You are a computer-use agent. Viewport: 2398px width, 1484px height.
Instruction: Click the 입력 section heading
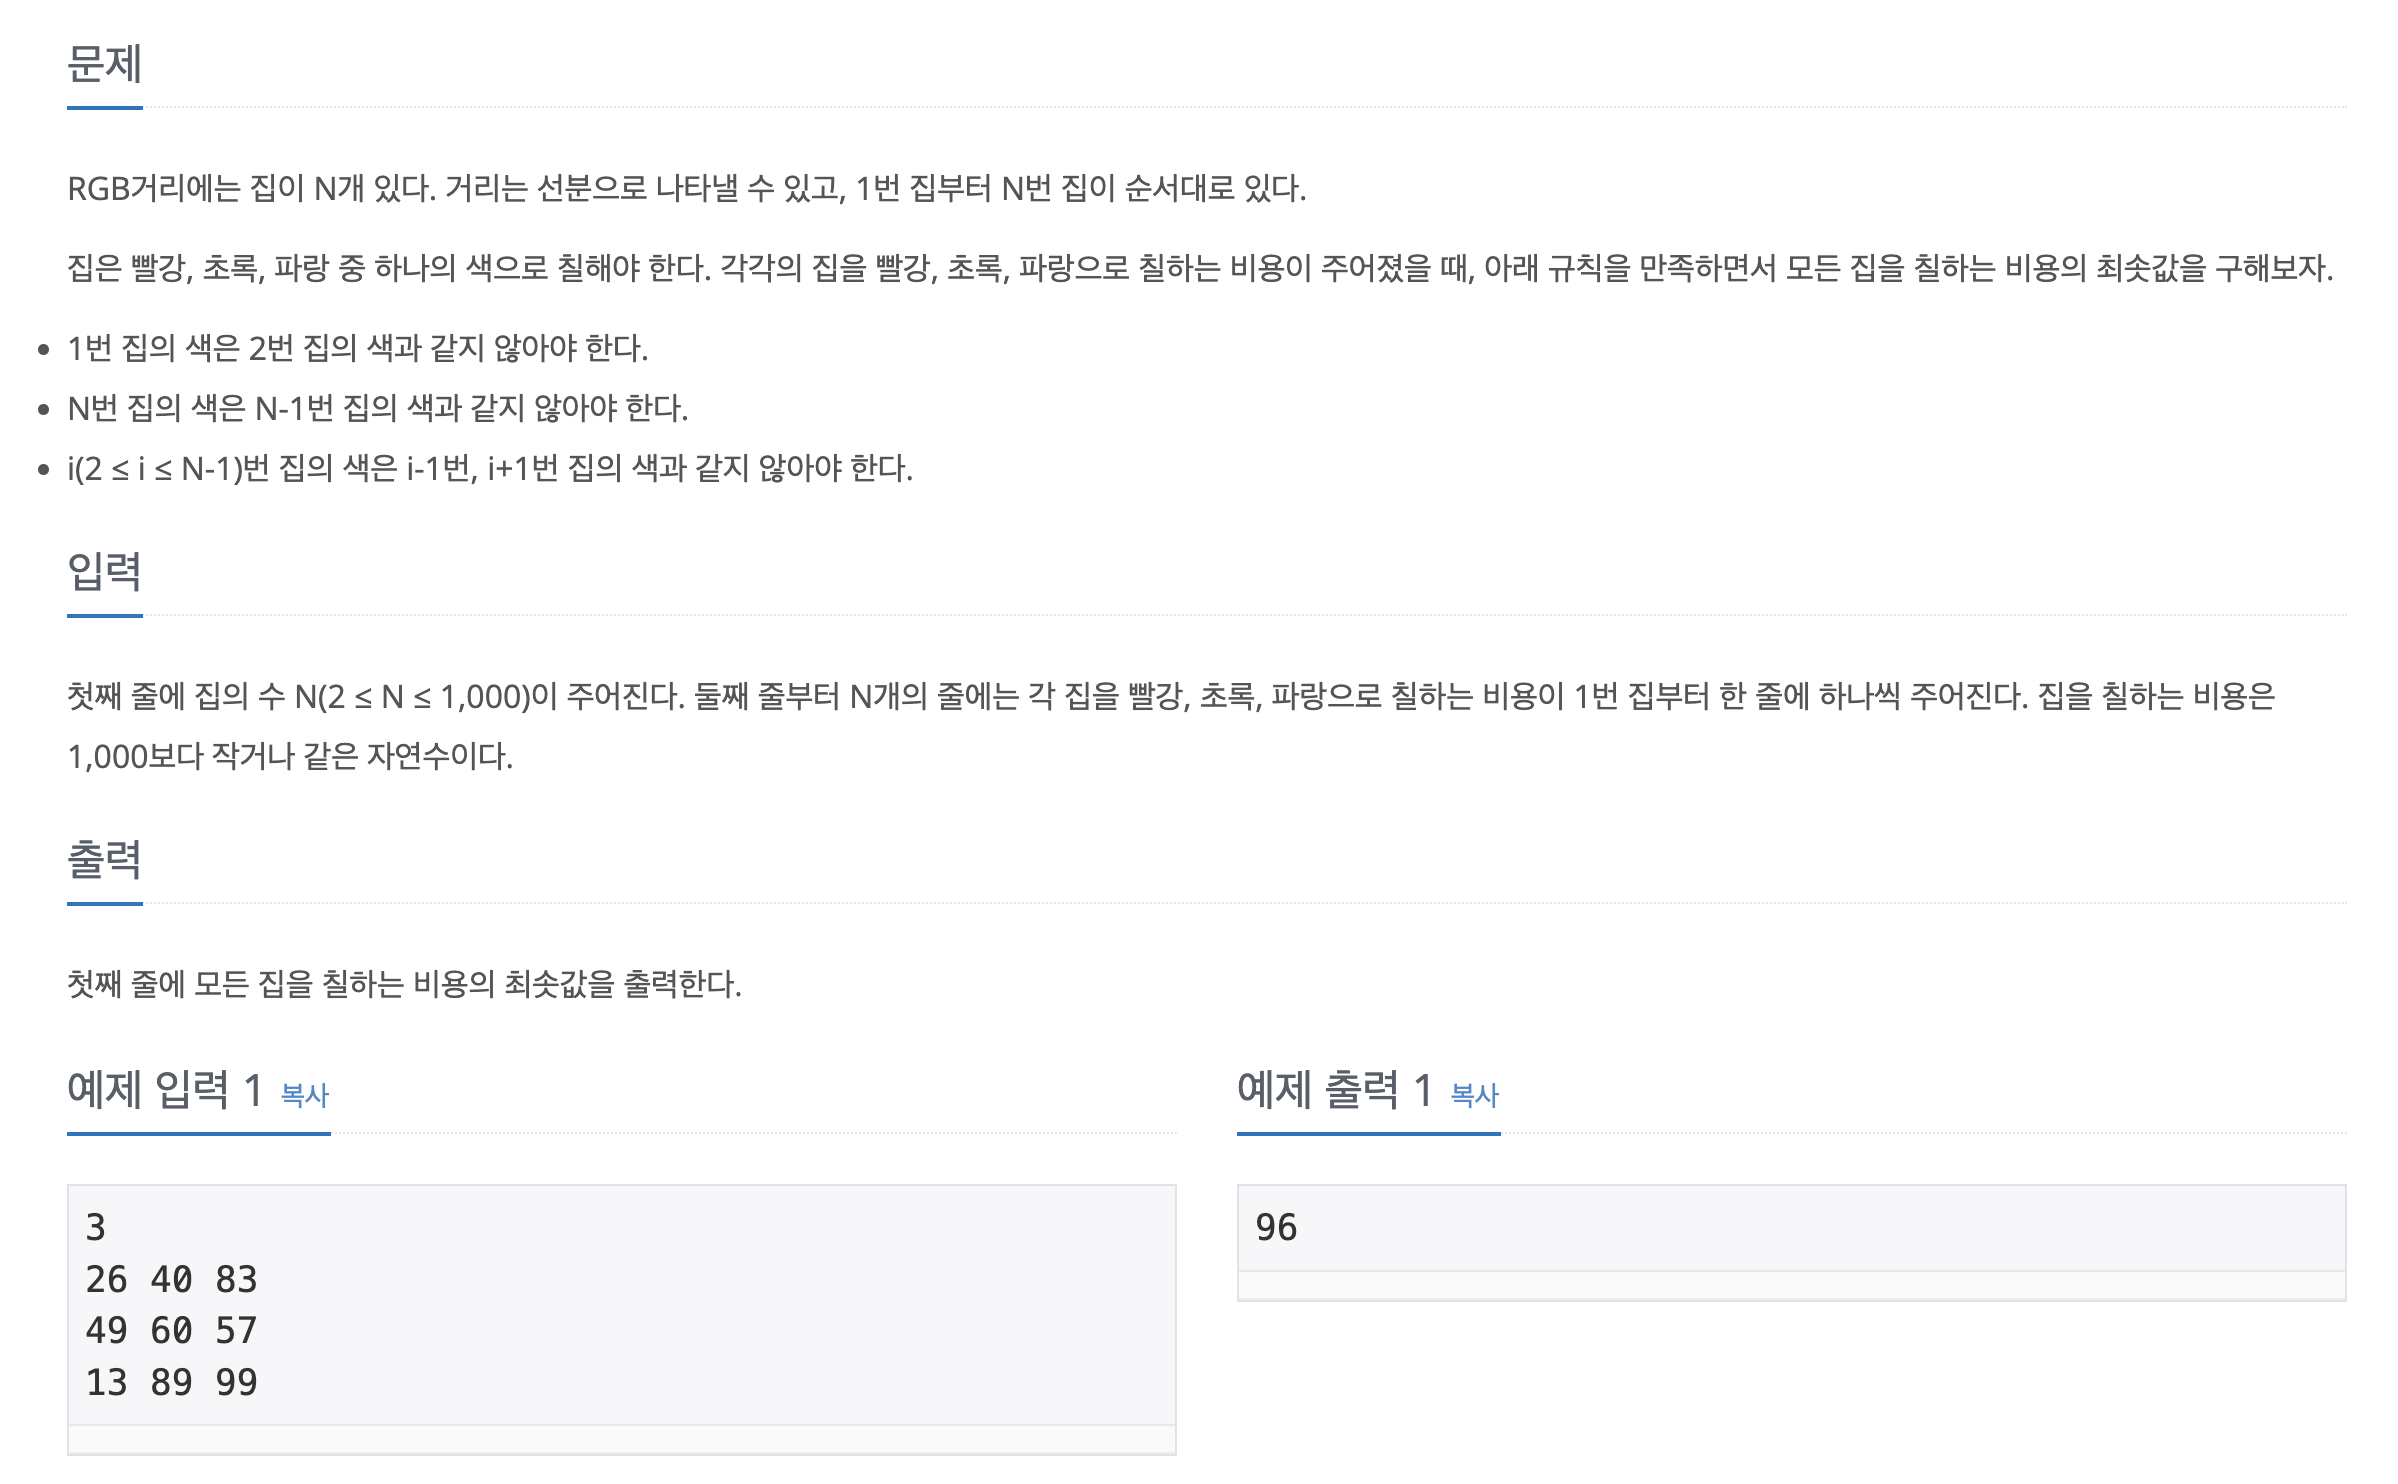[104, 571]
